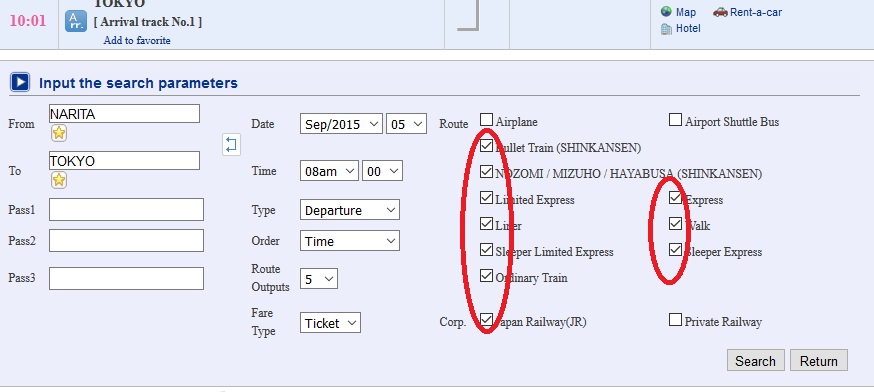Uncheck the Ordinary Train checkbox
Image resolution: width=874 pixels, height=392 pixels.
click(x=487, y=276)
